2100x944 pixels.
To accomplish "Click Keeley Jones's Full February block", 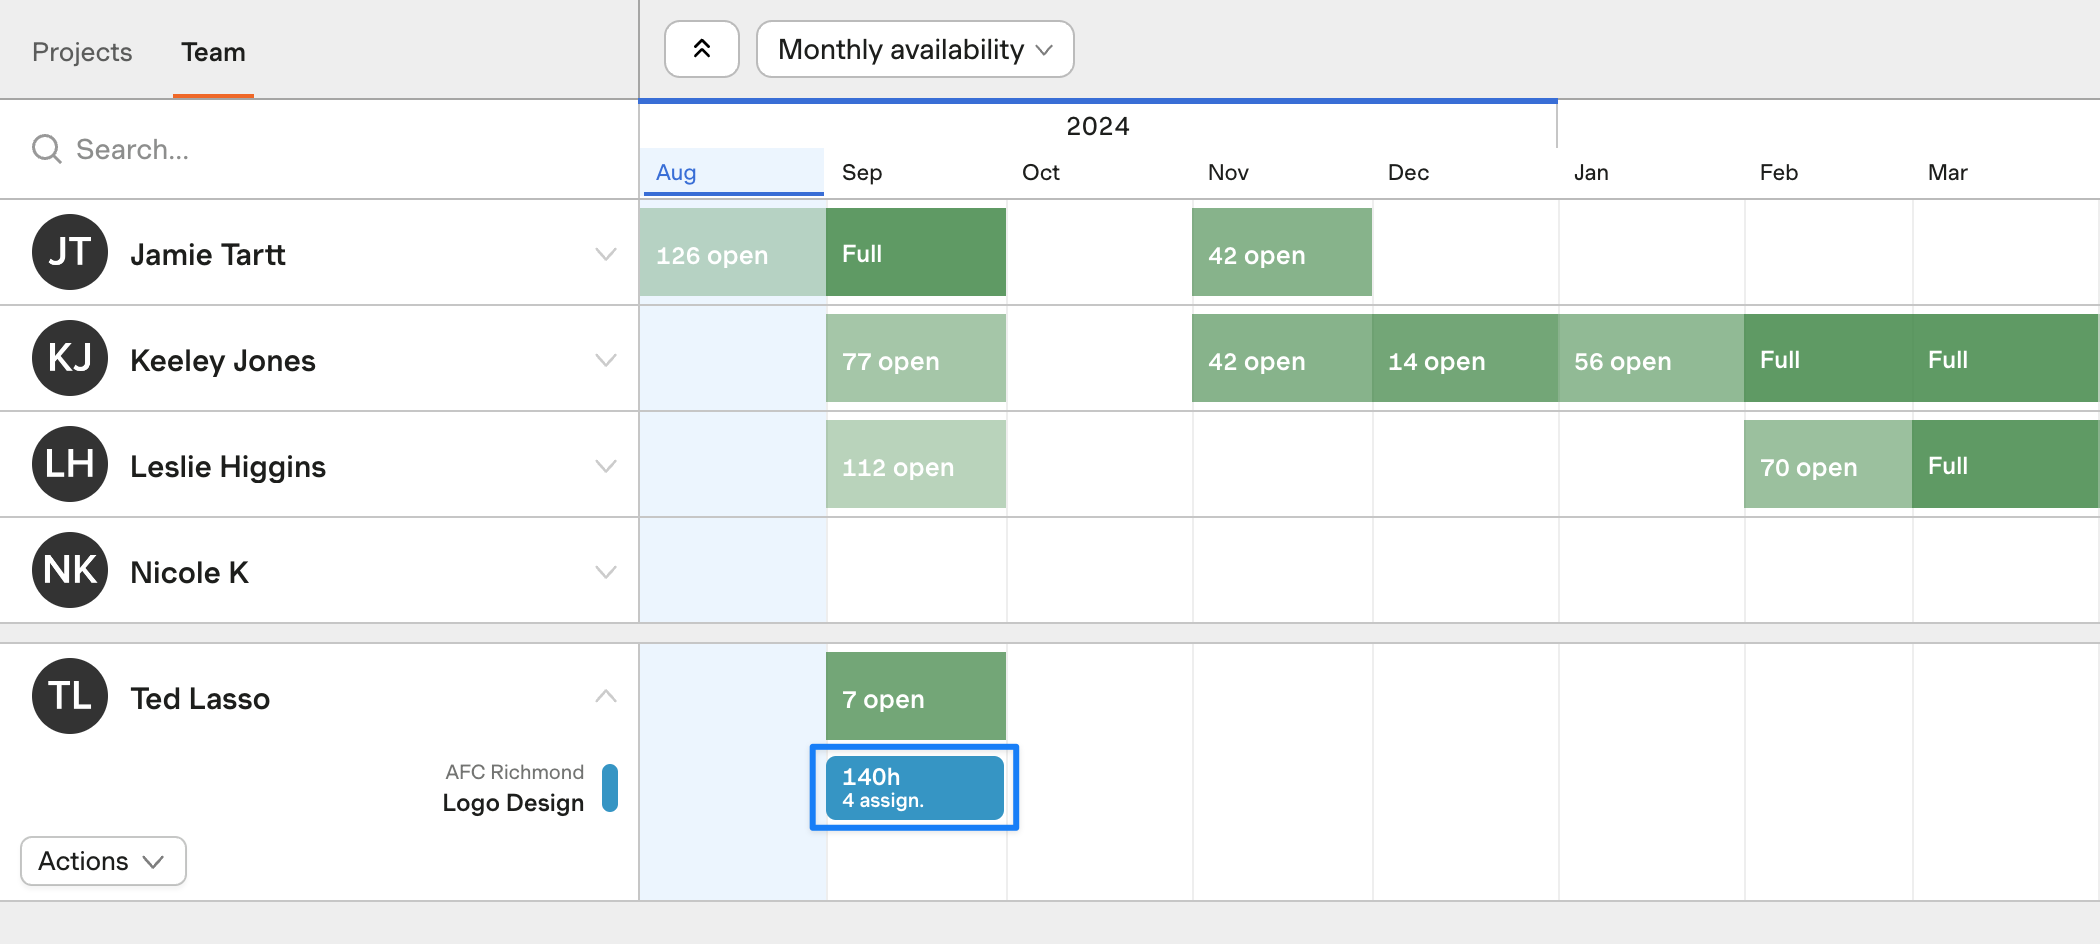I will [x=1828, y=358].
